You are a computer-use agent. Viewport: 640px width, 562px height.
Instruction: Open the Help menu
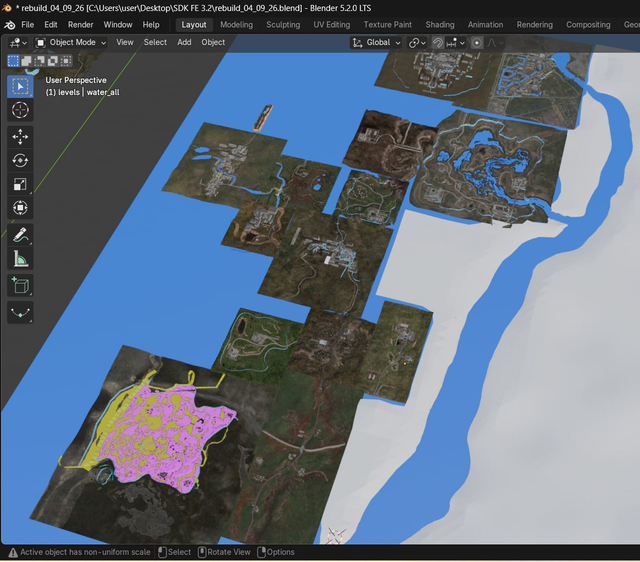coord(151,25)
